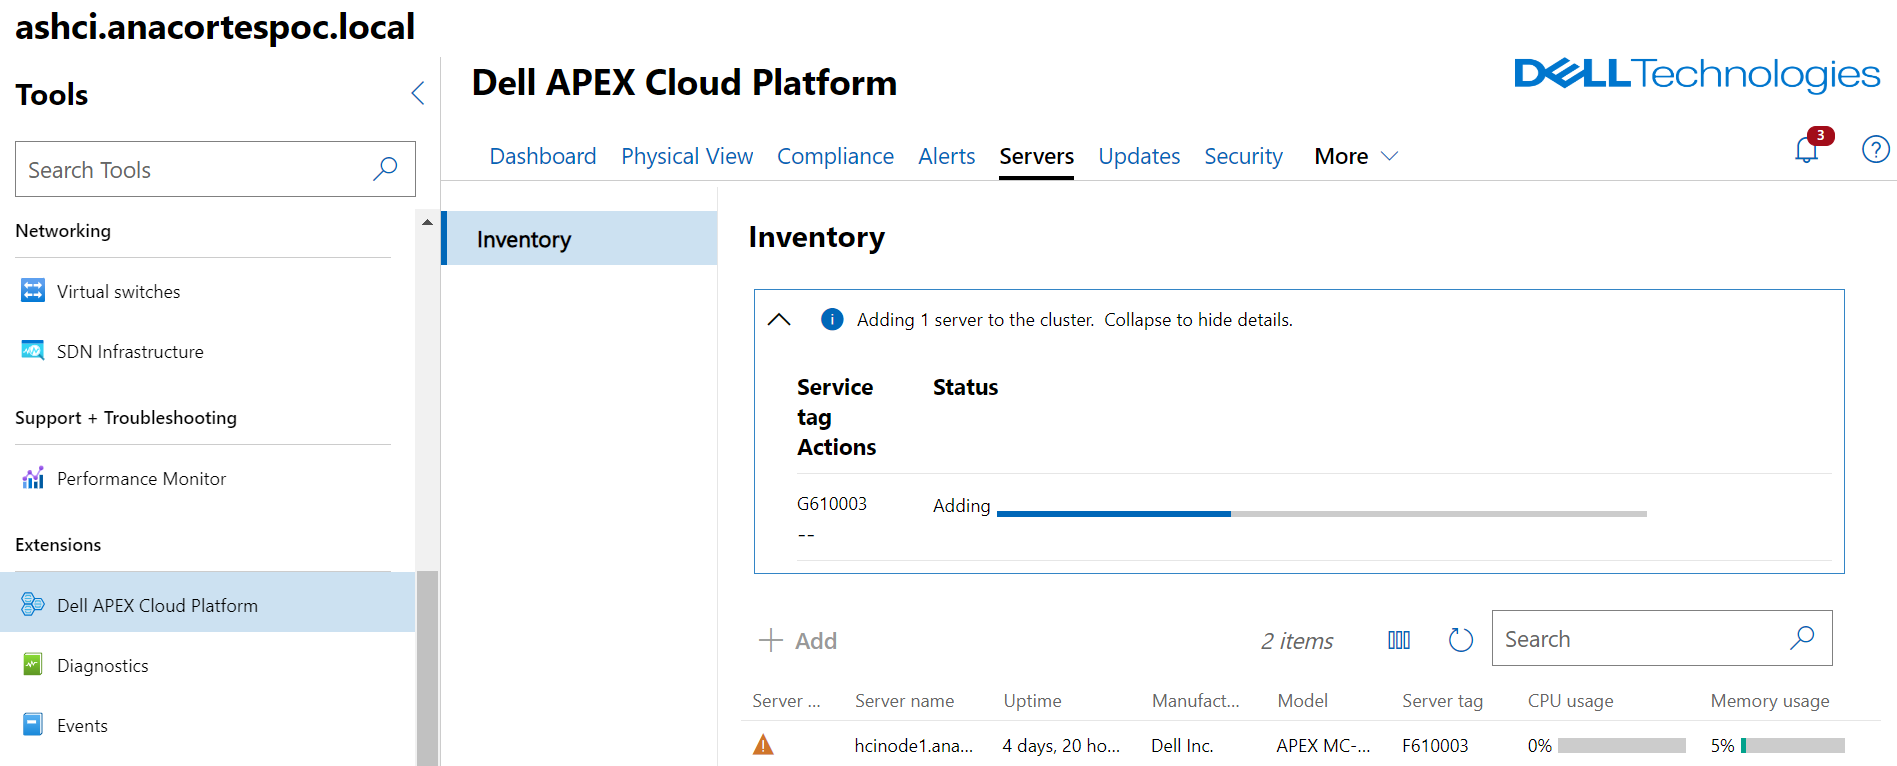Image resolution: width=1897 pixels, height=766 pixels.
Task: Collapse the Tools sidebar panel
Action: tap(418, 94)
